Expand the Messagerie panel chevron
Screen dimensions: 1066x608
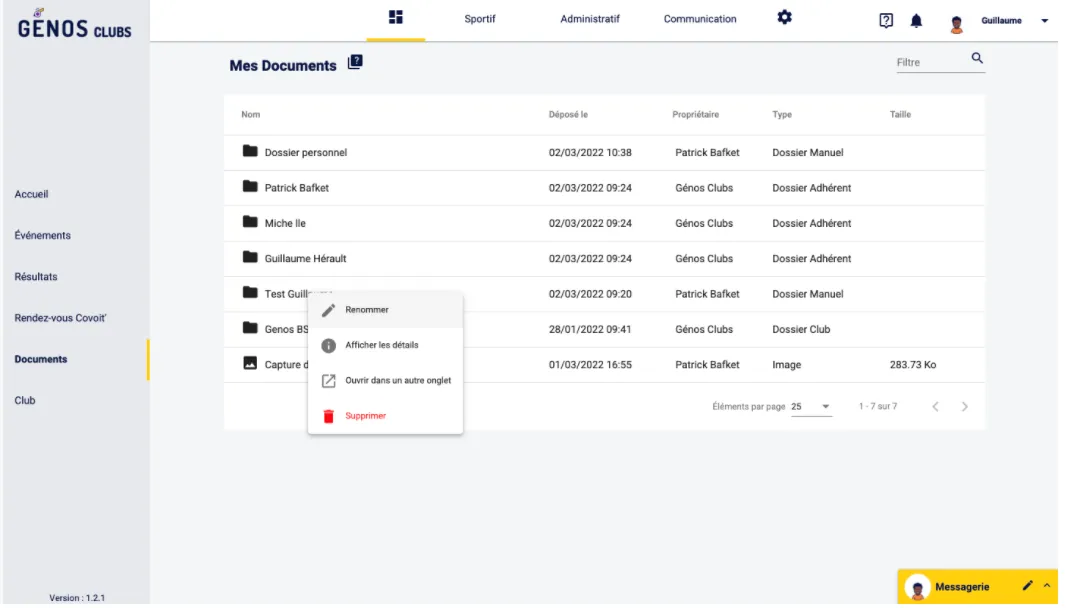1047,586
